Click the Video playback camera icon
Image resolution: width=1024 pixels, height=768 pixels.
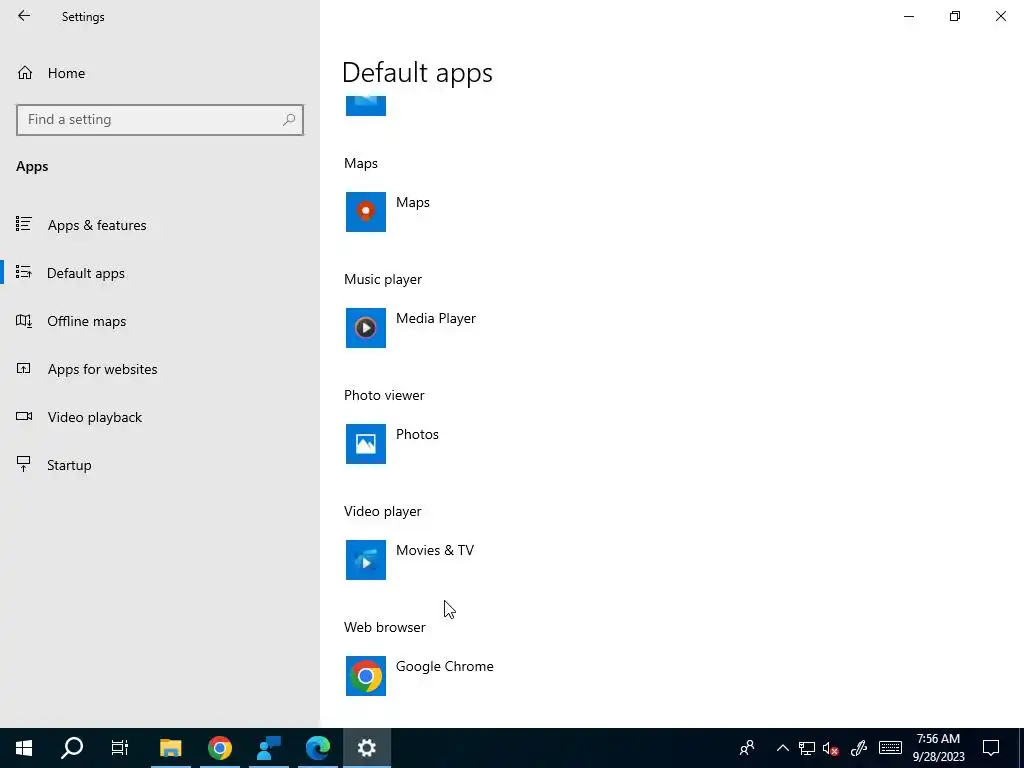(24, 417)
